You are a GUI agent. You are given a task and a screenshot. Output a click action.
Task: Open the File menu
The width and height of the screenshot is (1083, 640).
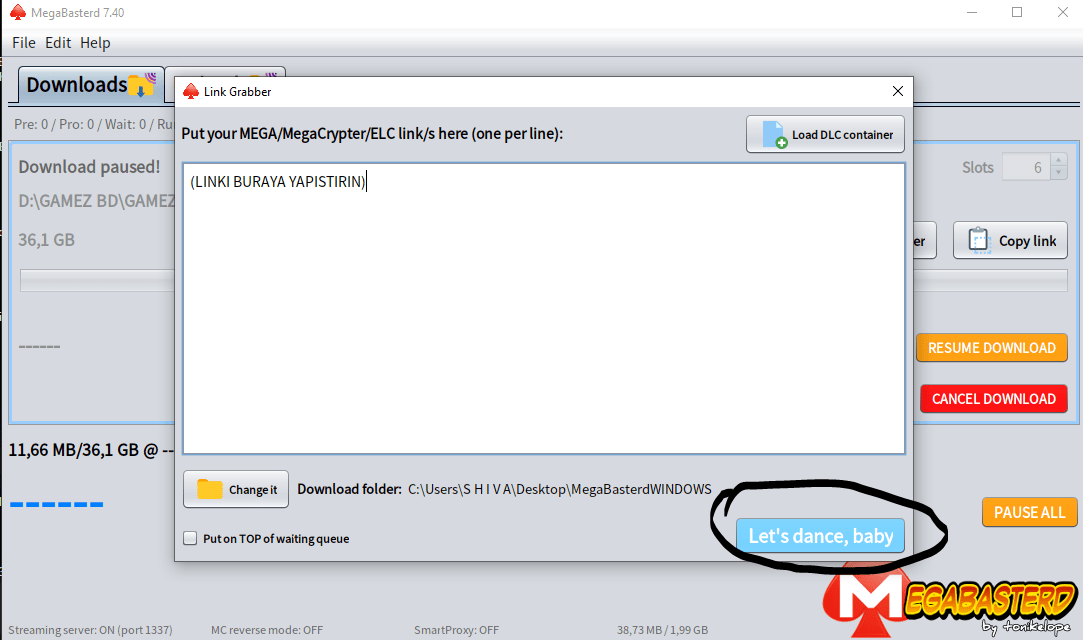(x=23, y=43)
